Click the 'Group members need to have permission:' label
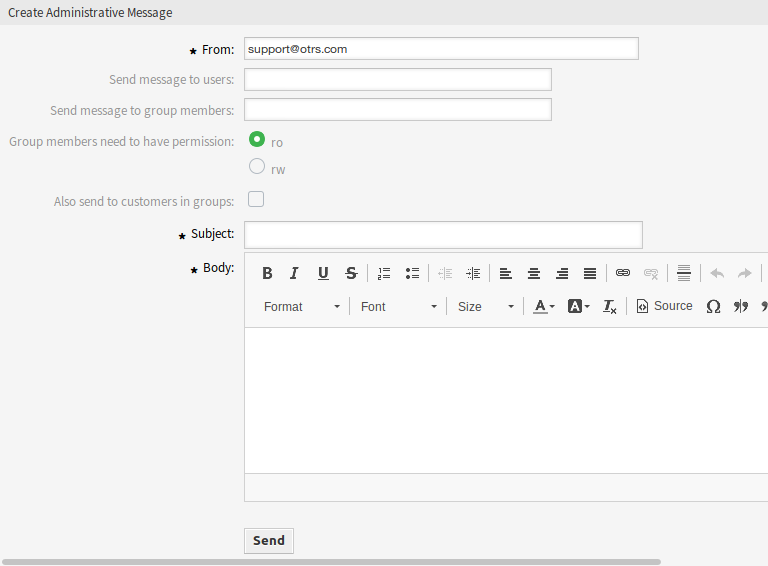 pos(121,142)
